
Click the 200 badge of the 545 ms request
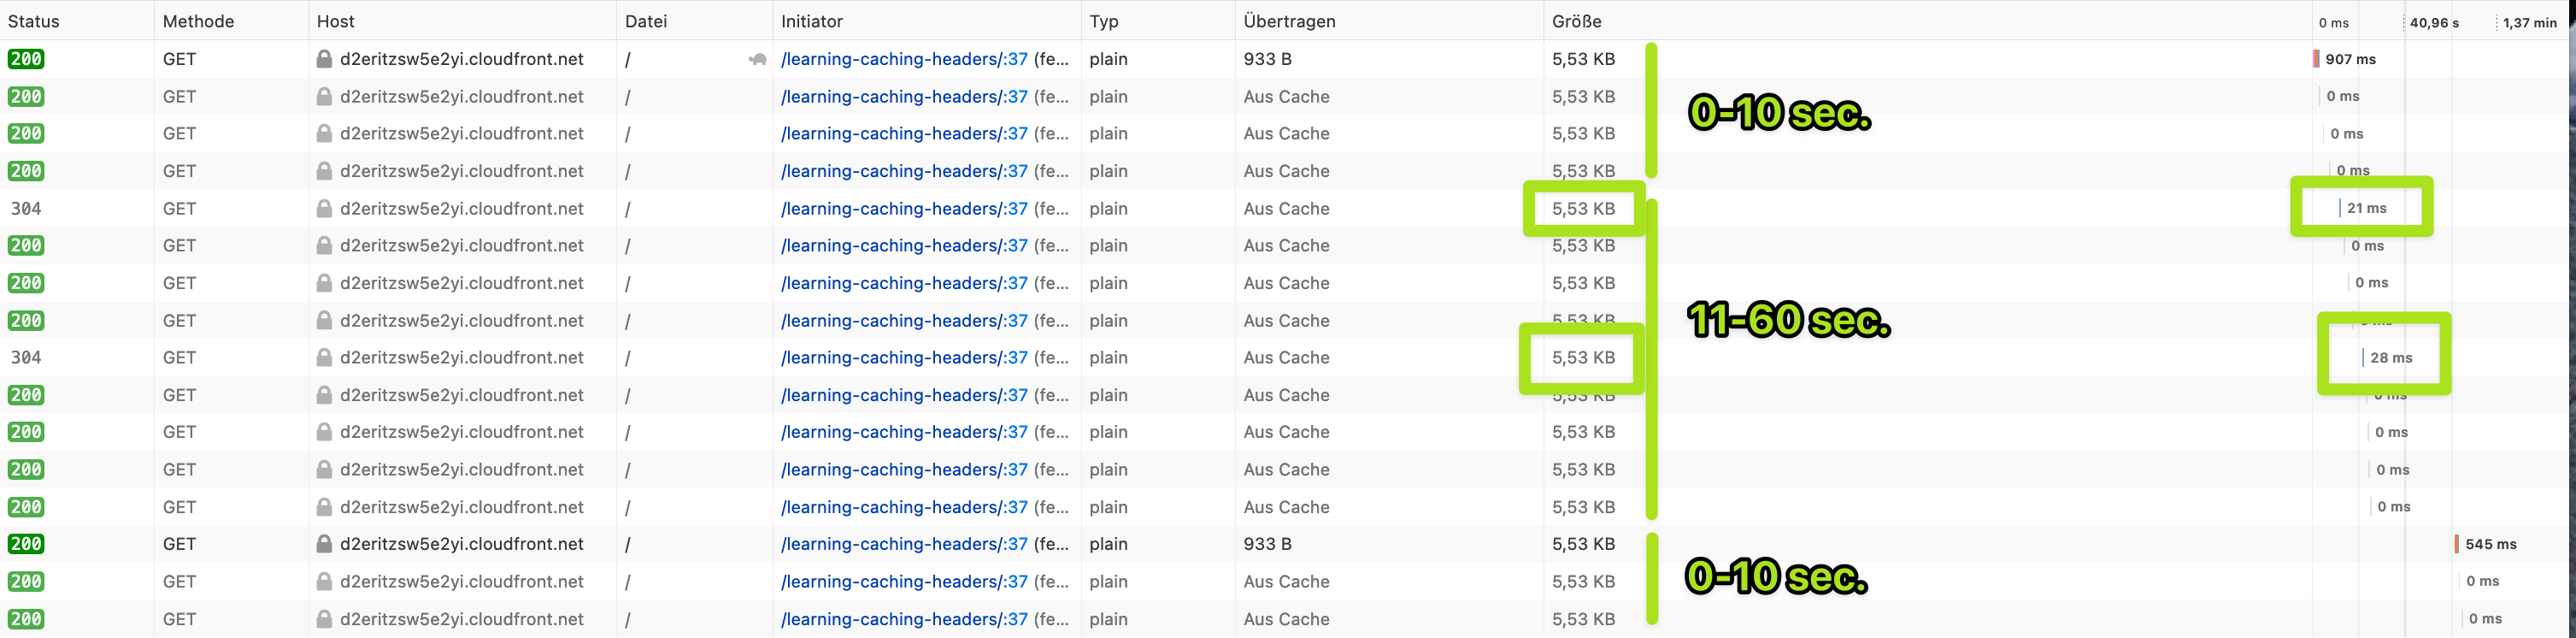pos(26,544)
